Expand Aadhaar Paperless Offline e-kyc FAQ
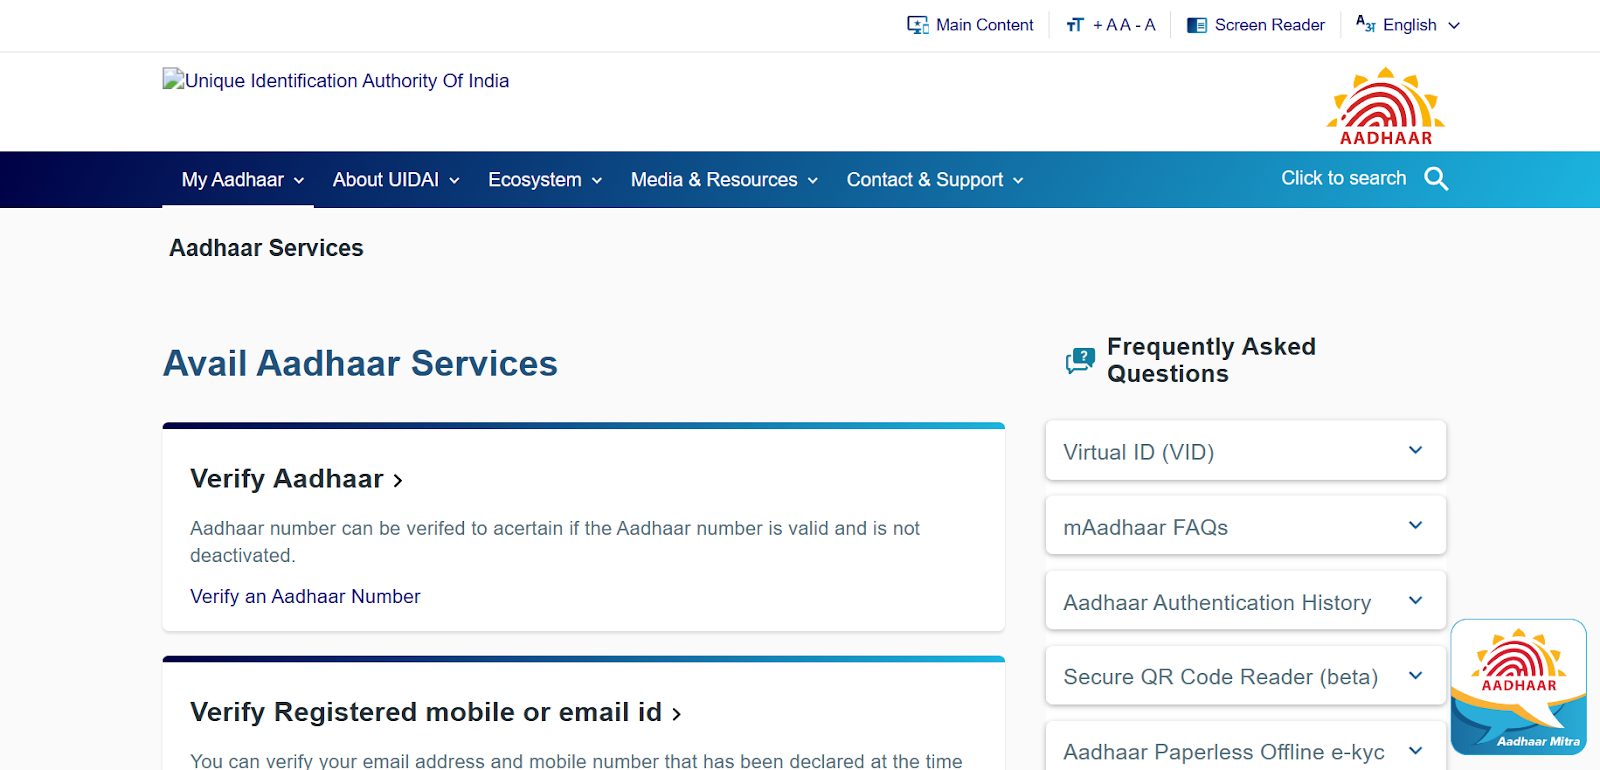The width and height of the screenshot is (1600, 770). point(1245,748)
